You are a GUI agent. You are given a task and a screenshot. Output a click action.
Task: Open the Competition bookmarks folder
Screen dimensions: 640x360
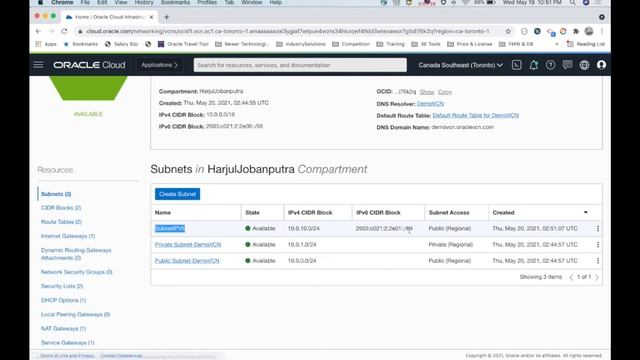pos(351,44)
